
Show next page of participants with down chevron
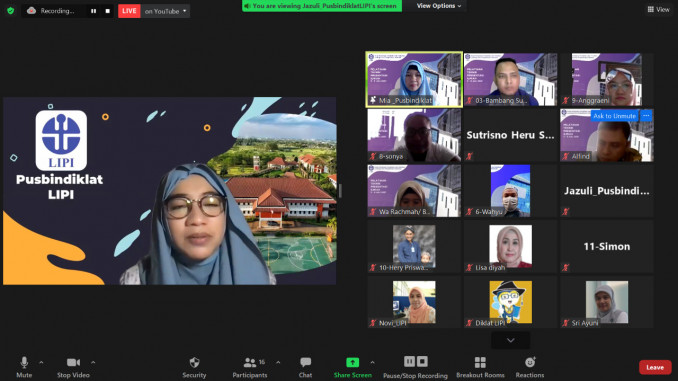pyautogui.click(x=511, y=340)
